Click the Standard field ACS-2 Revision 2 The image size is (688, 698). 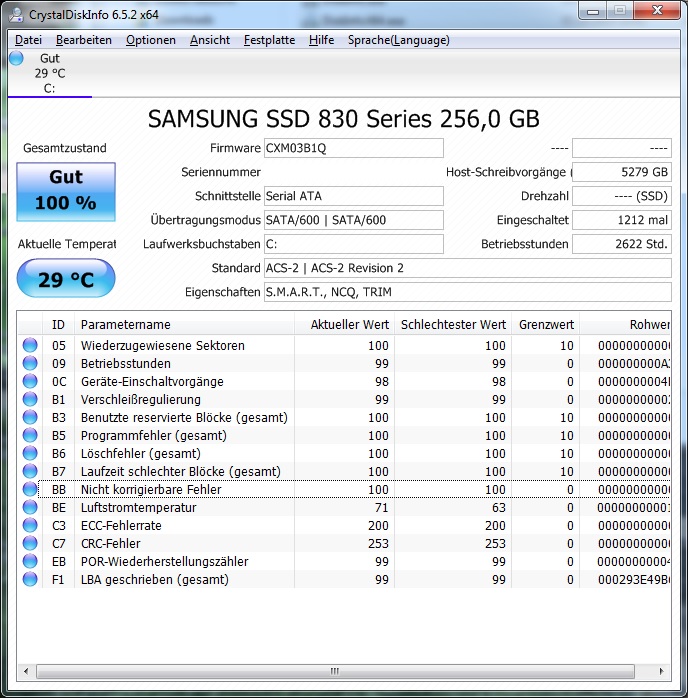(468, 268)
